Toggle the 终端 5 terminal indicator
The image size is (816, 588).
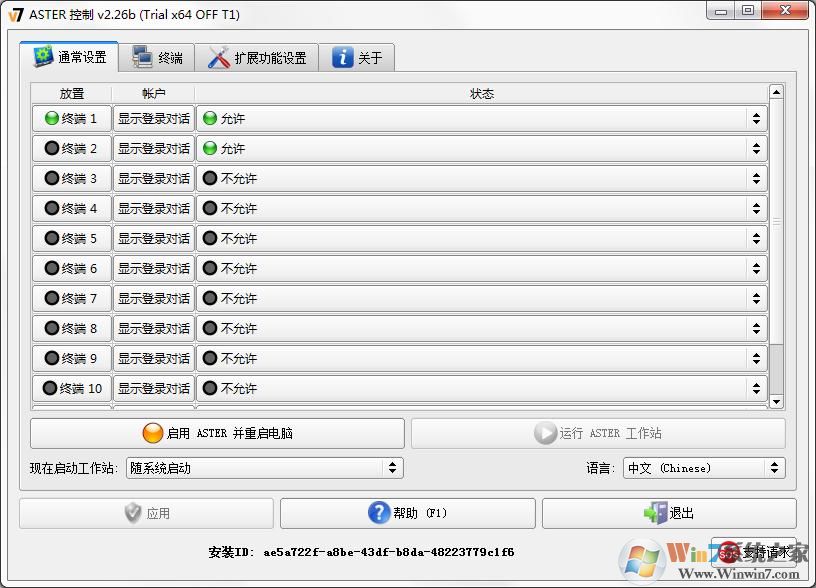pyautogui.click(x=71, y=238)
